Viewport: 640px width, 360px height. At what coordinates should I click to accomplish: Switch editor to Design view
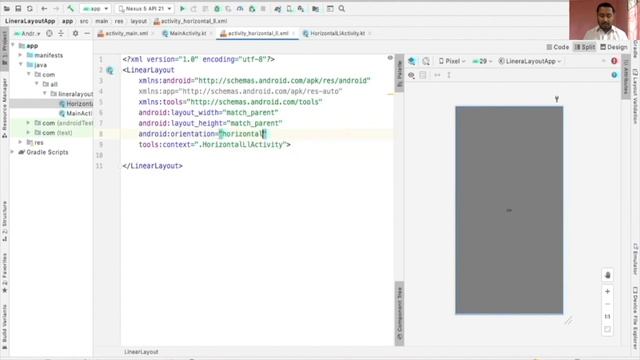[x=613, y=47]
